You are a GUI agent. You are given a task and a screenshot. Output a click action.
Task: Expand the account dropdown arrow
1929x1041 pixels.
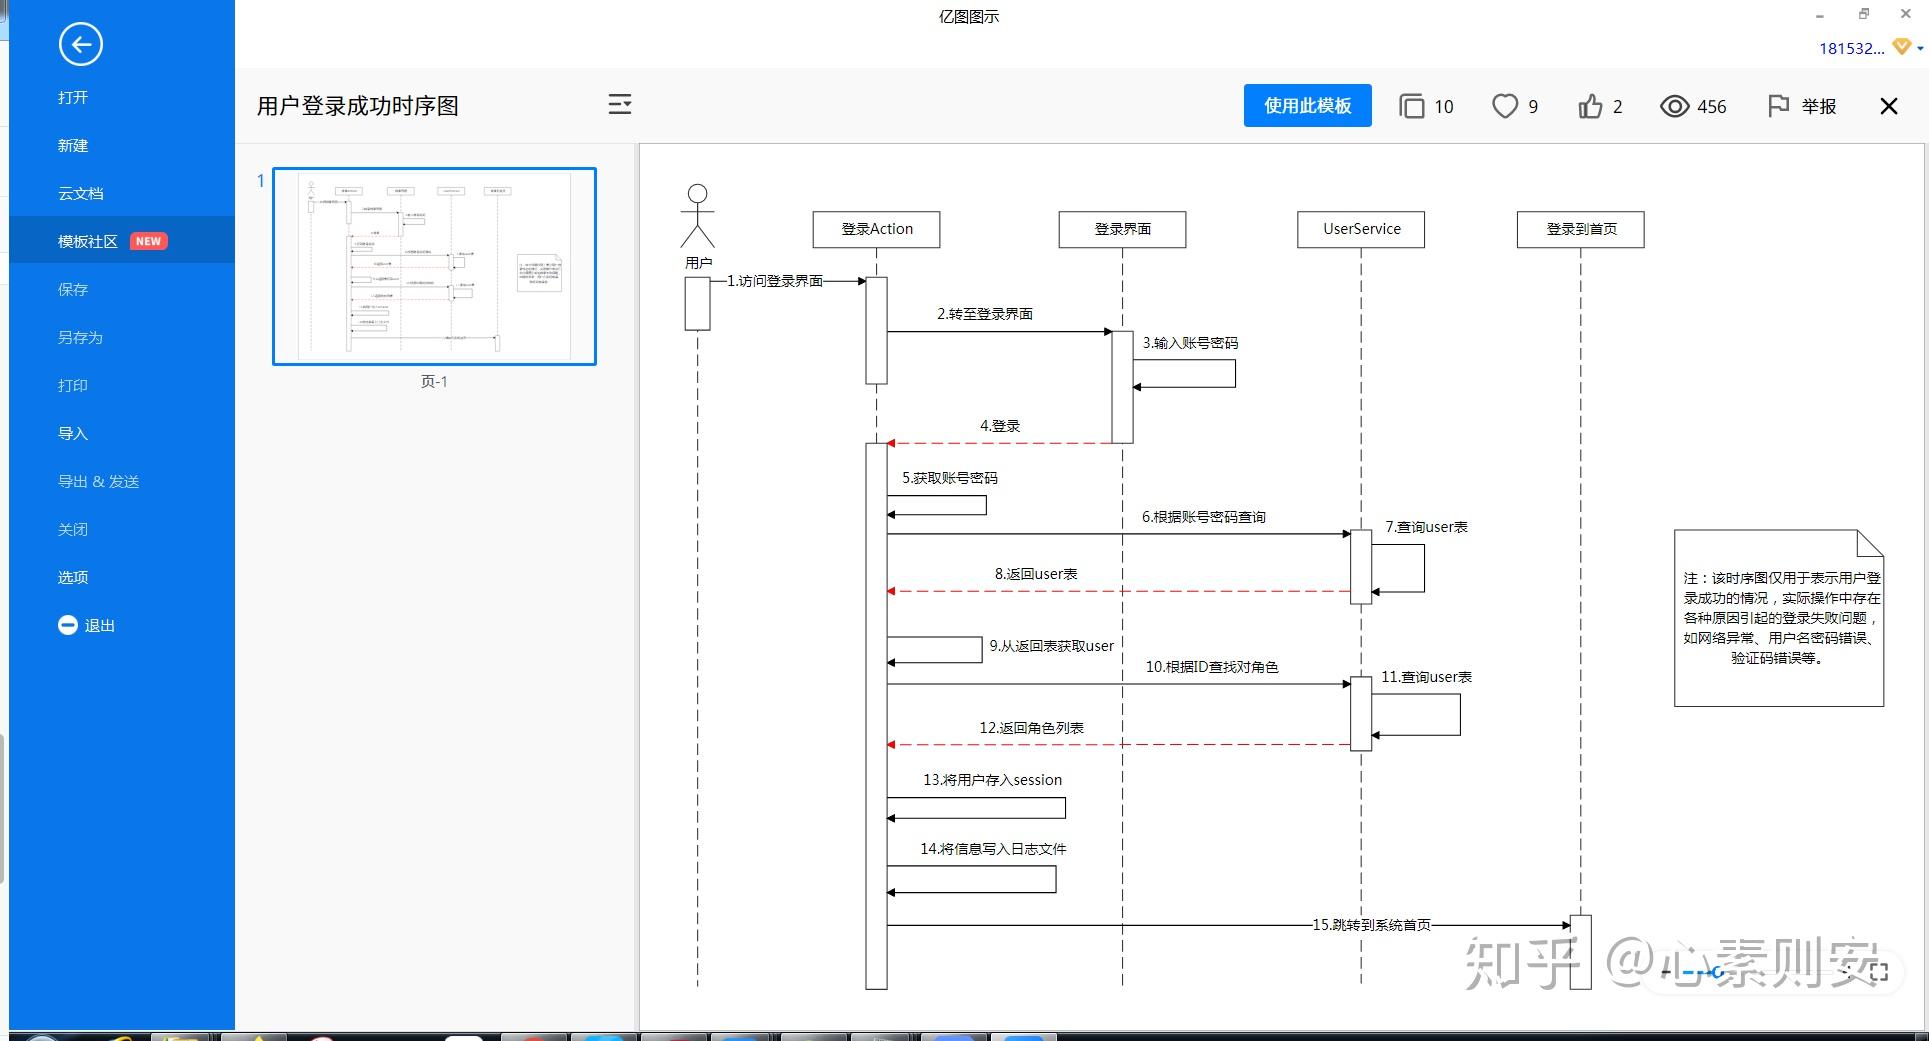tap(1920, 48)
